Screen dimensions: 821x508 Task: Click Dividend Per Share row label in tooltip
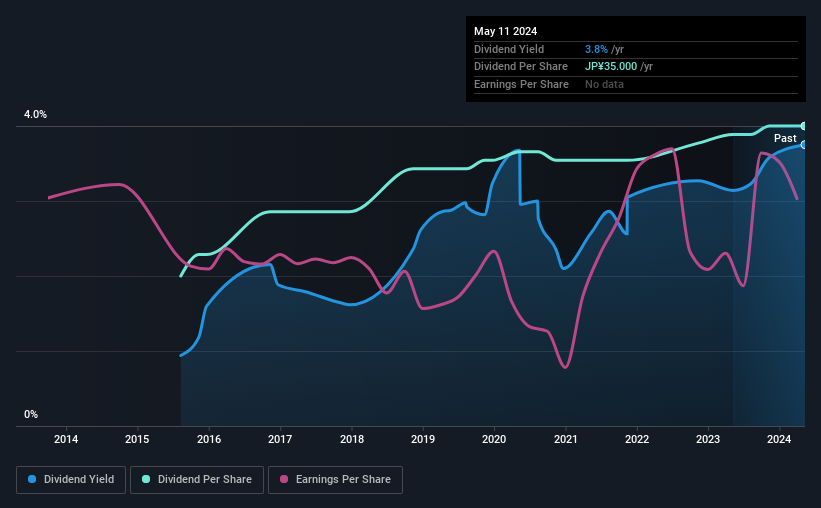point(521,67)
